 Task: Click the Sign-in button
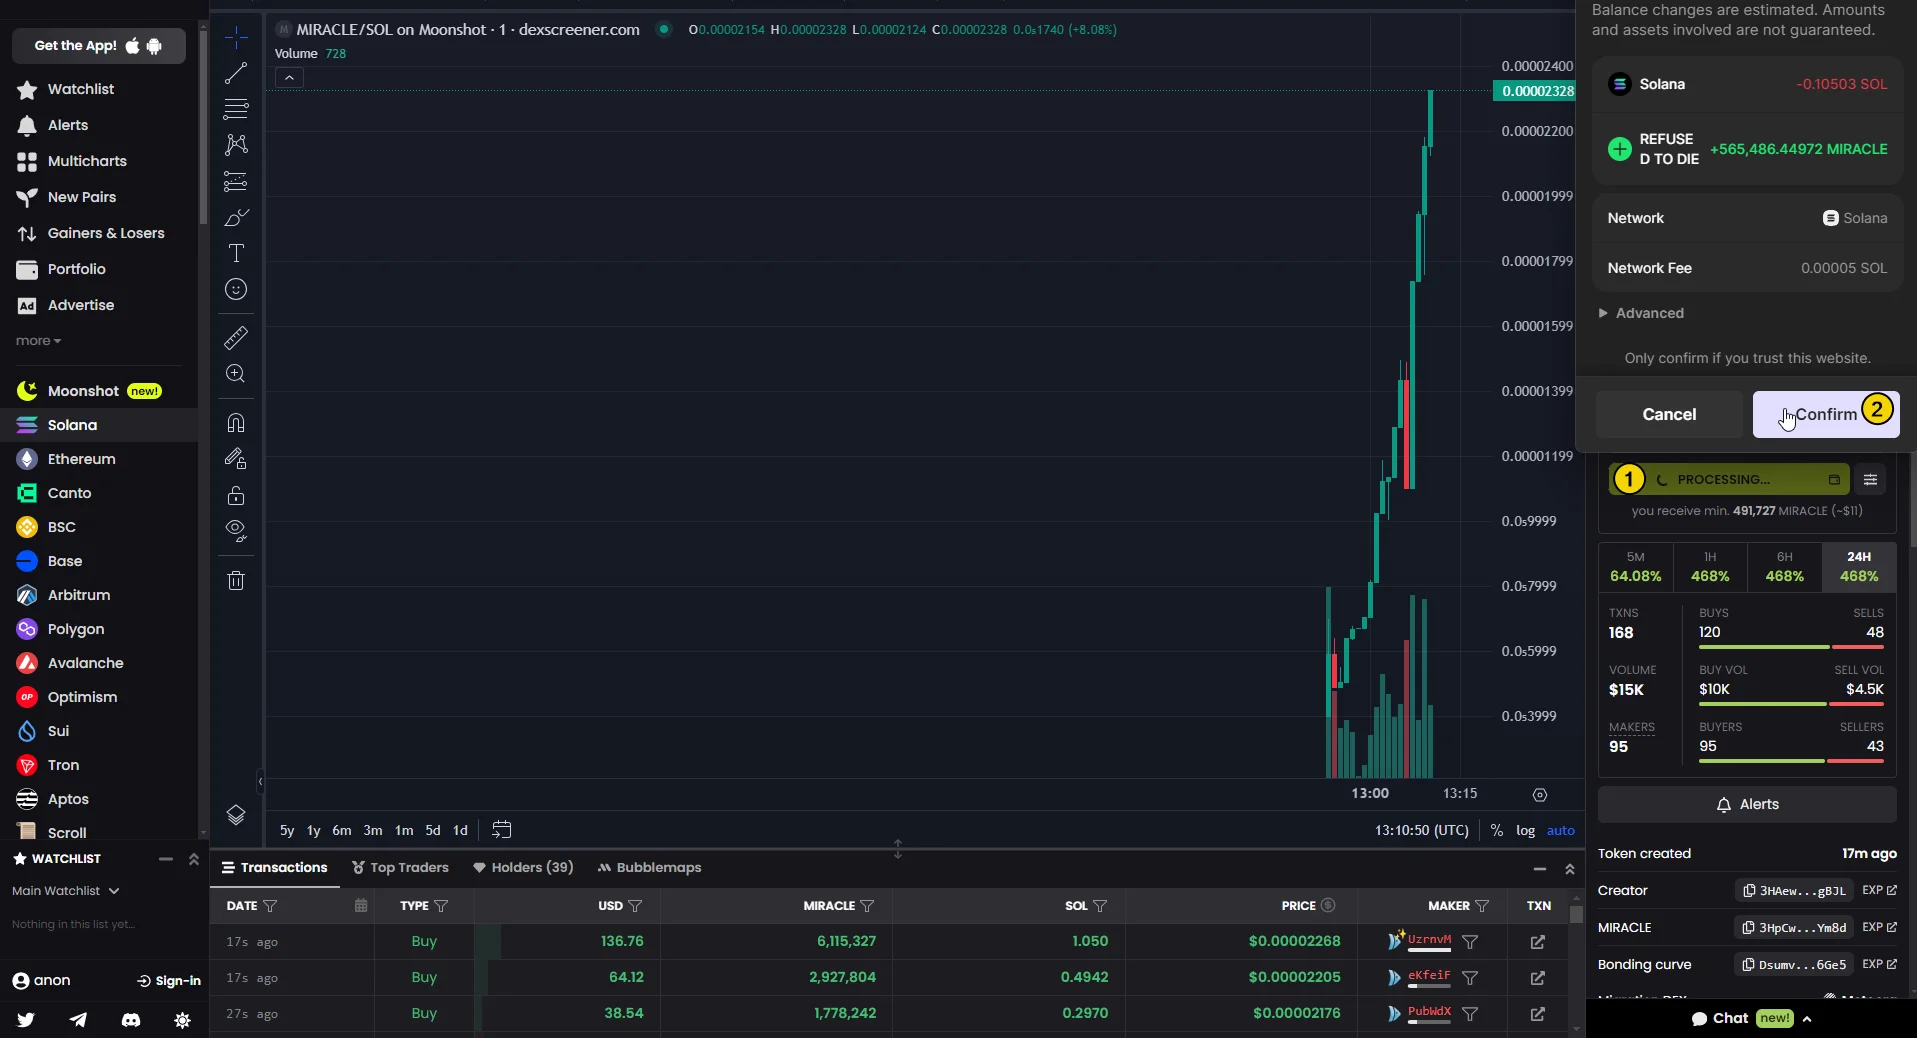168,980
